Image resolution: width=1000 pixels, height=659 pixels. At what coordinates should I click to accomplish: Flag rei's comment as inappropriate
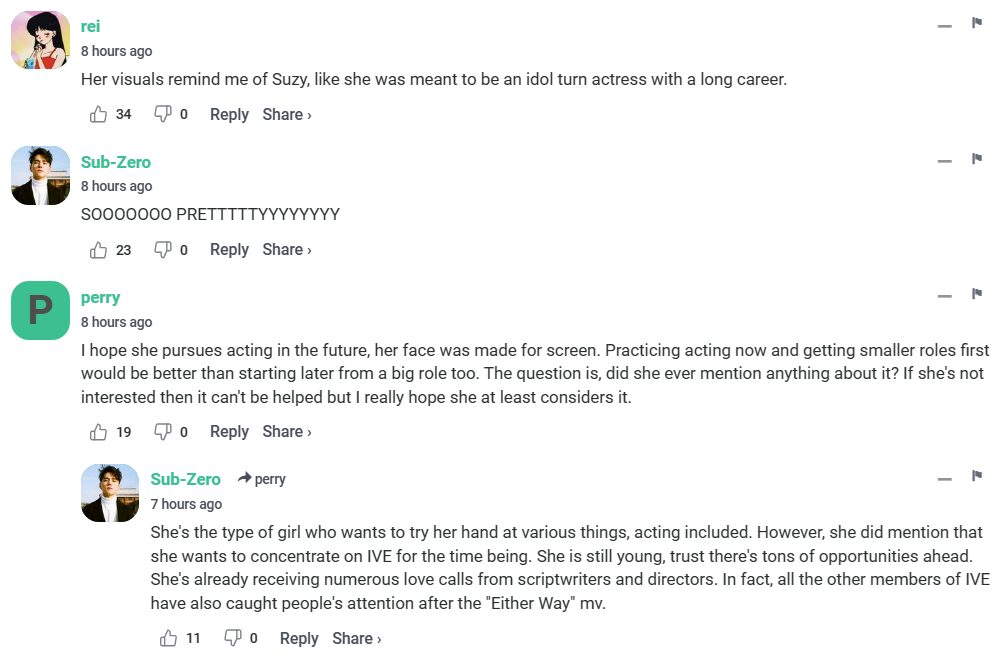point(977,24)
